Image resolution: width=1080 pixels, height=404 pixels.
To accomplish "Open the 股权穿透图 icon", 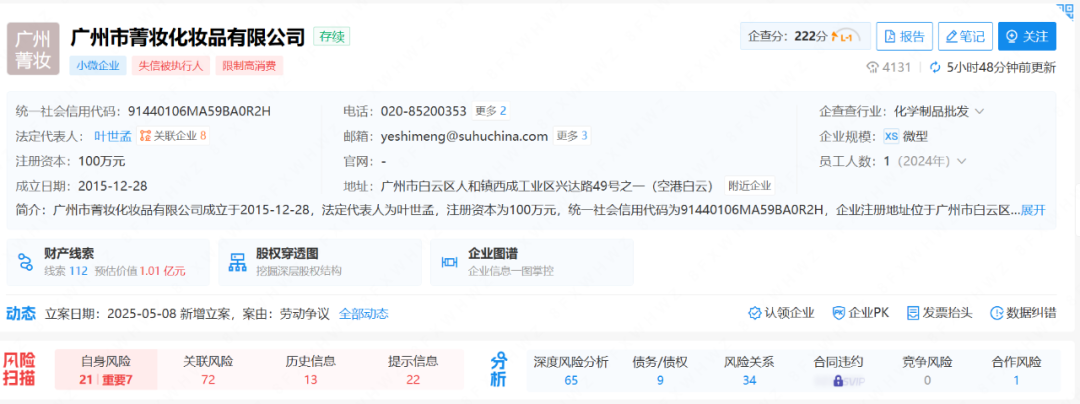I will click(x=238, y=262).
